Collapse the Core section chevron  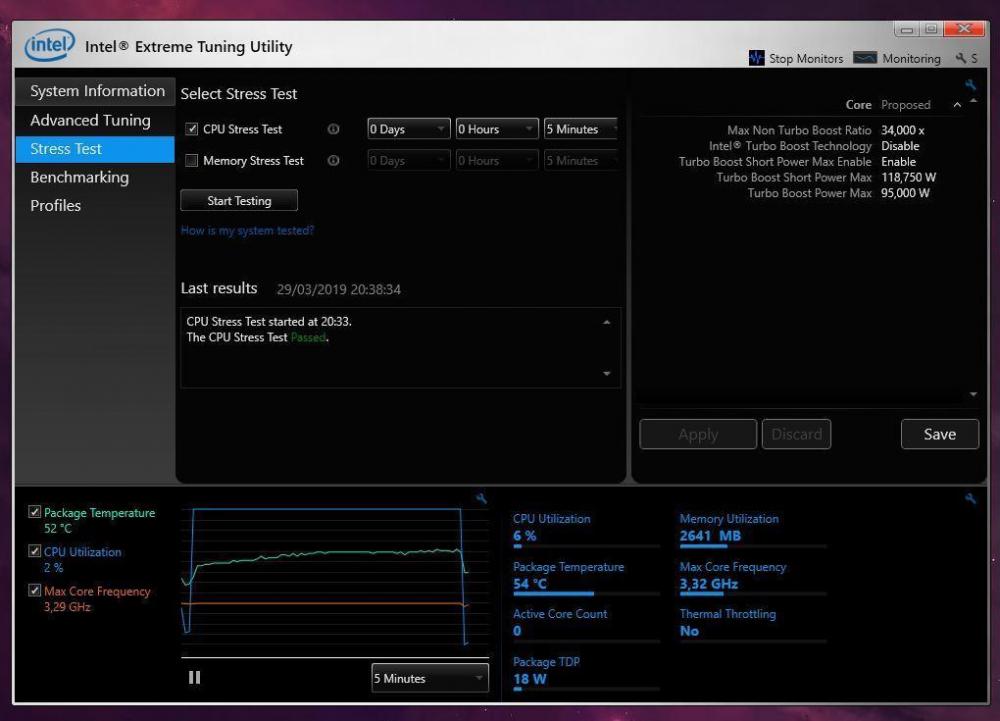(957, 105)
